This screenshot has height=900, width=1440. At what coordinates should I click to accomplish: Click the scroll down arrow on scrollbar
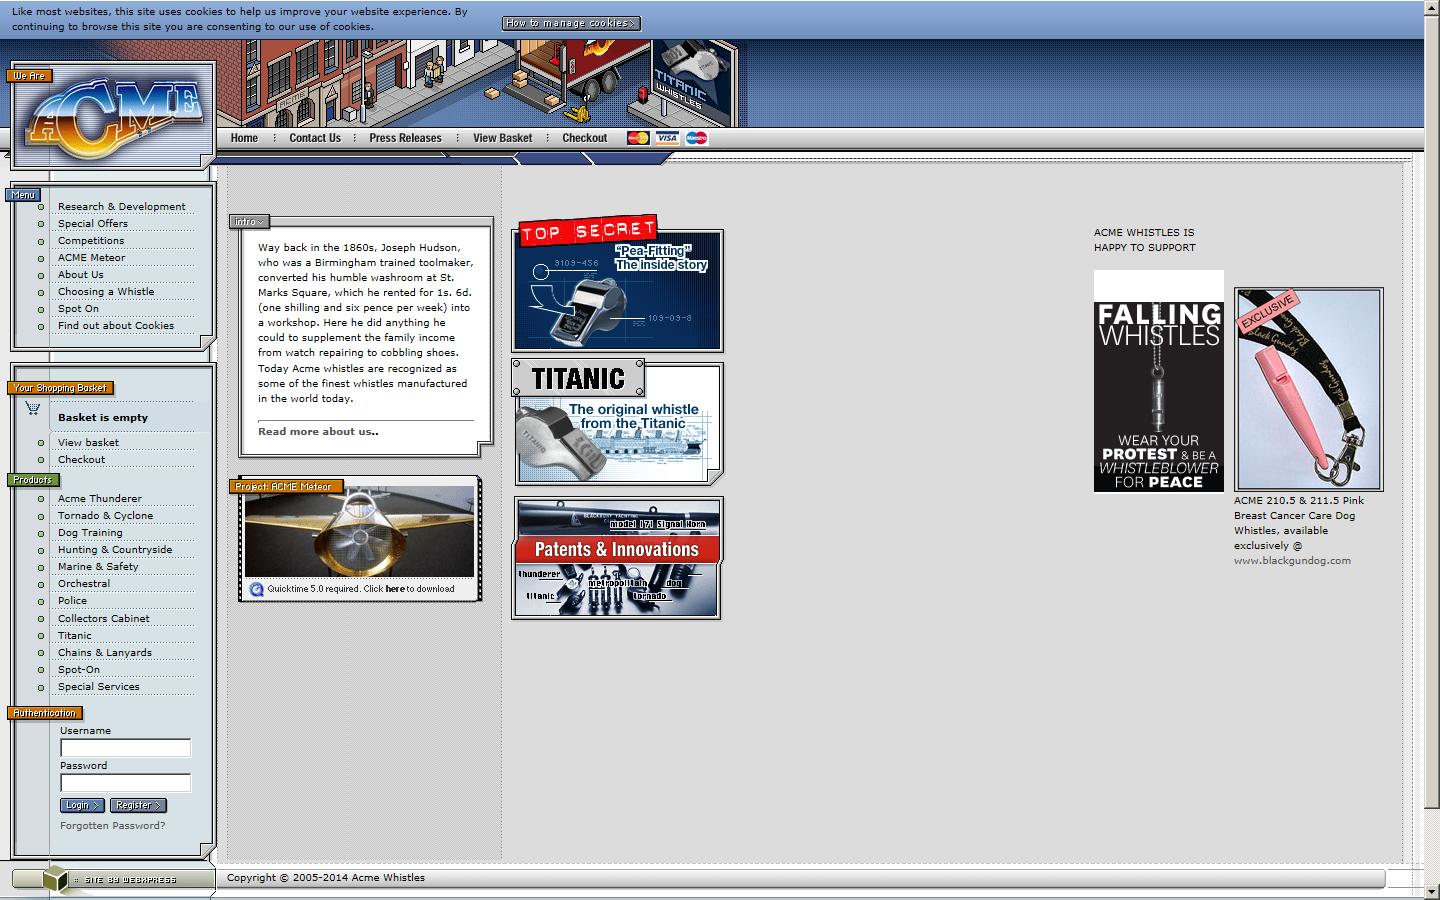click(x=1431, y=890)
